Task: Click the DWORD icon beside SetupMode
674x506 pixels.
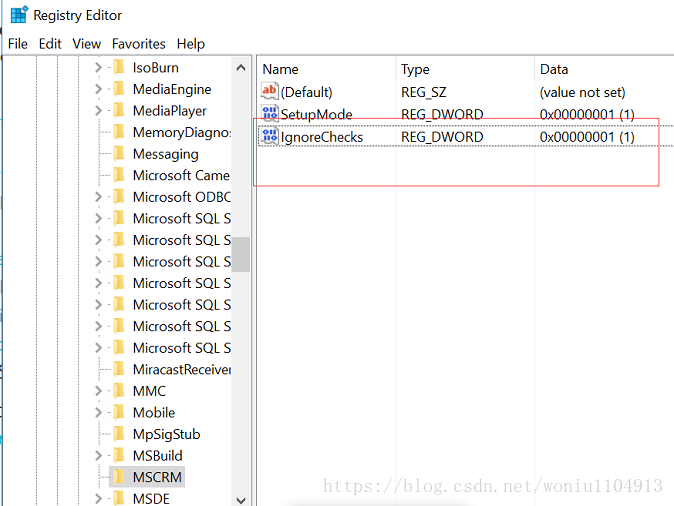Action: pyautogui.click(x=270, y=113)
